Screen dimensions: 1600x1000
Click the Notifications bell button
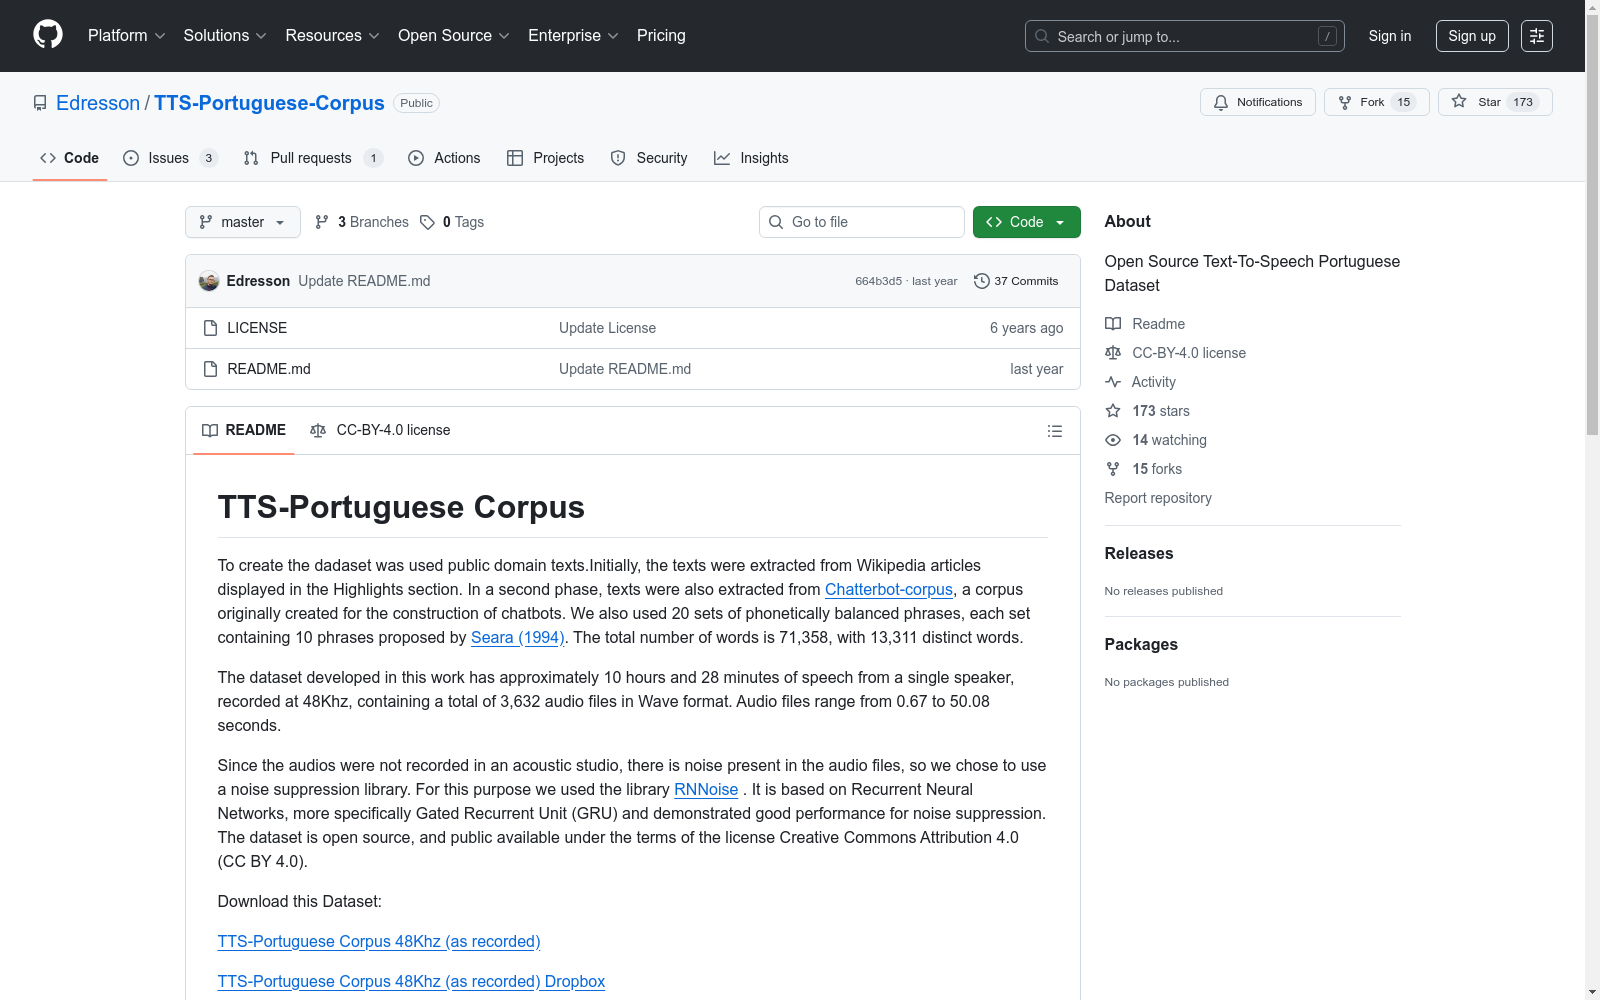tap(1257, 102)
